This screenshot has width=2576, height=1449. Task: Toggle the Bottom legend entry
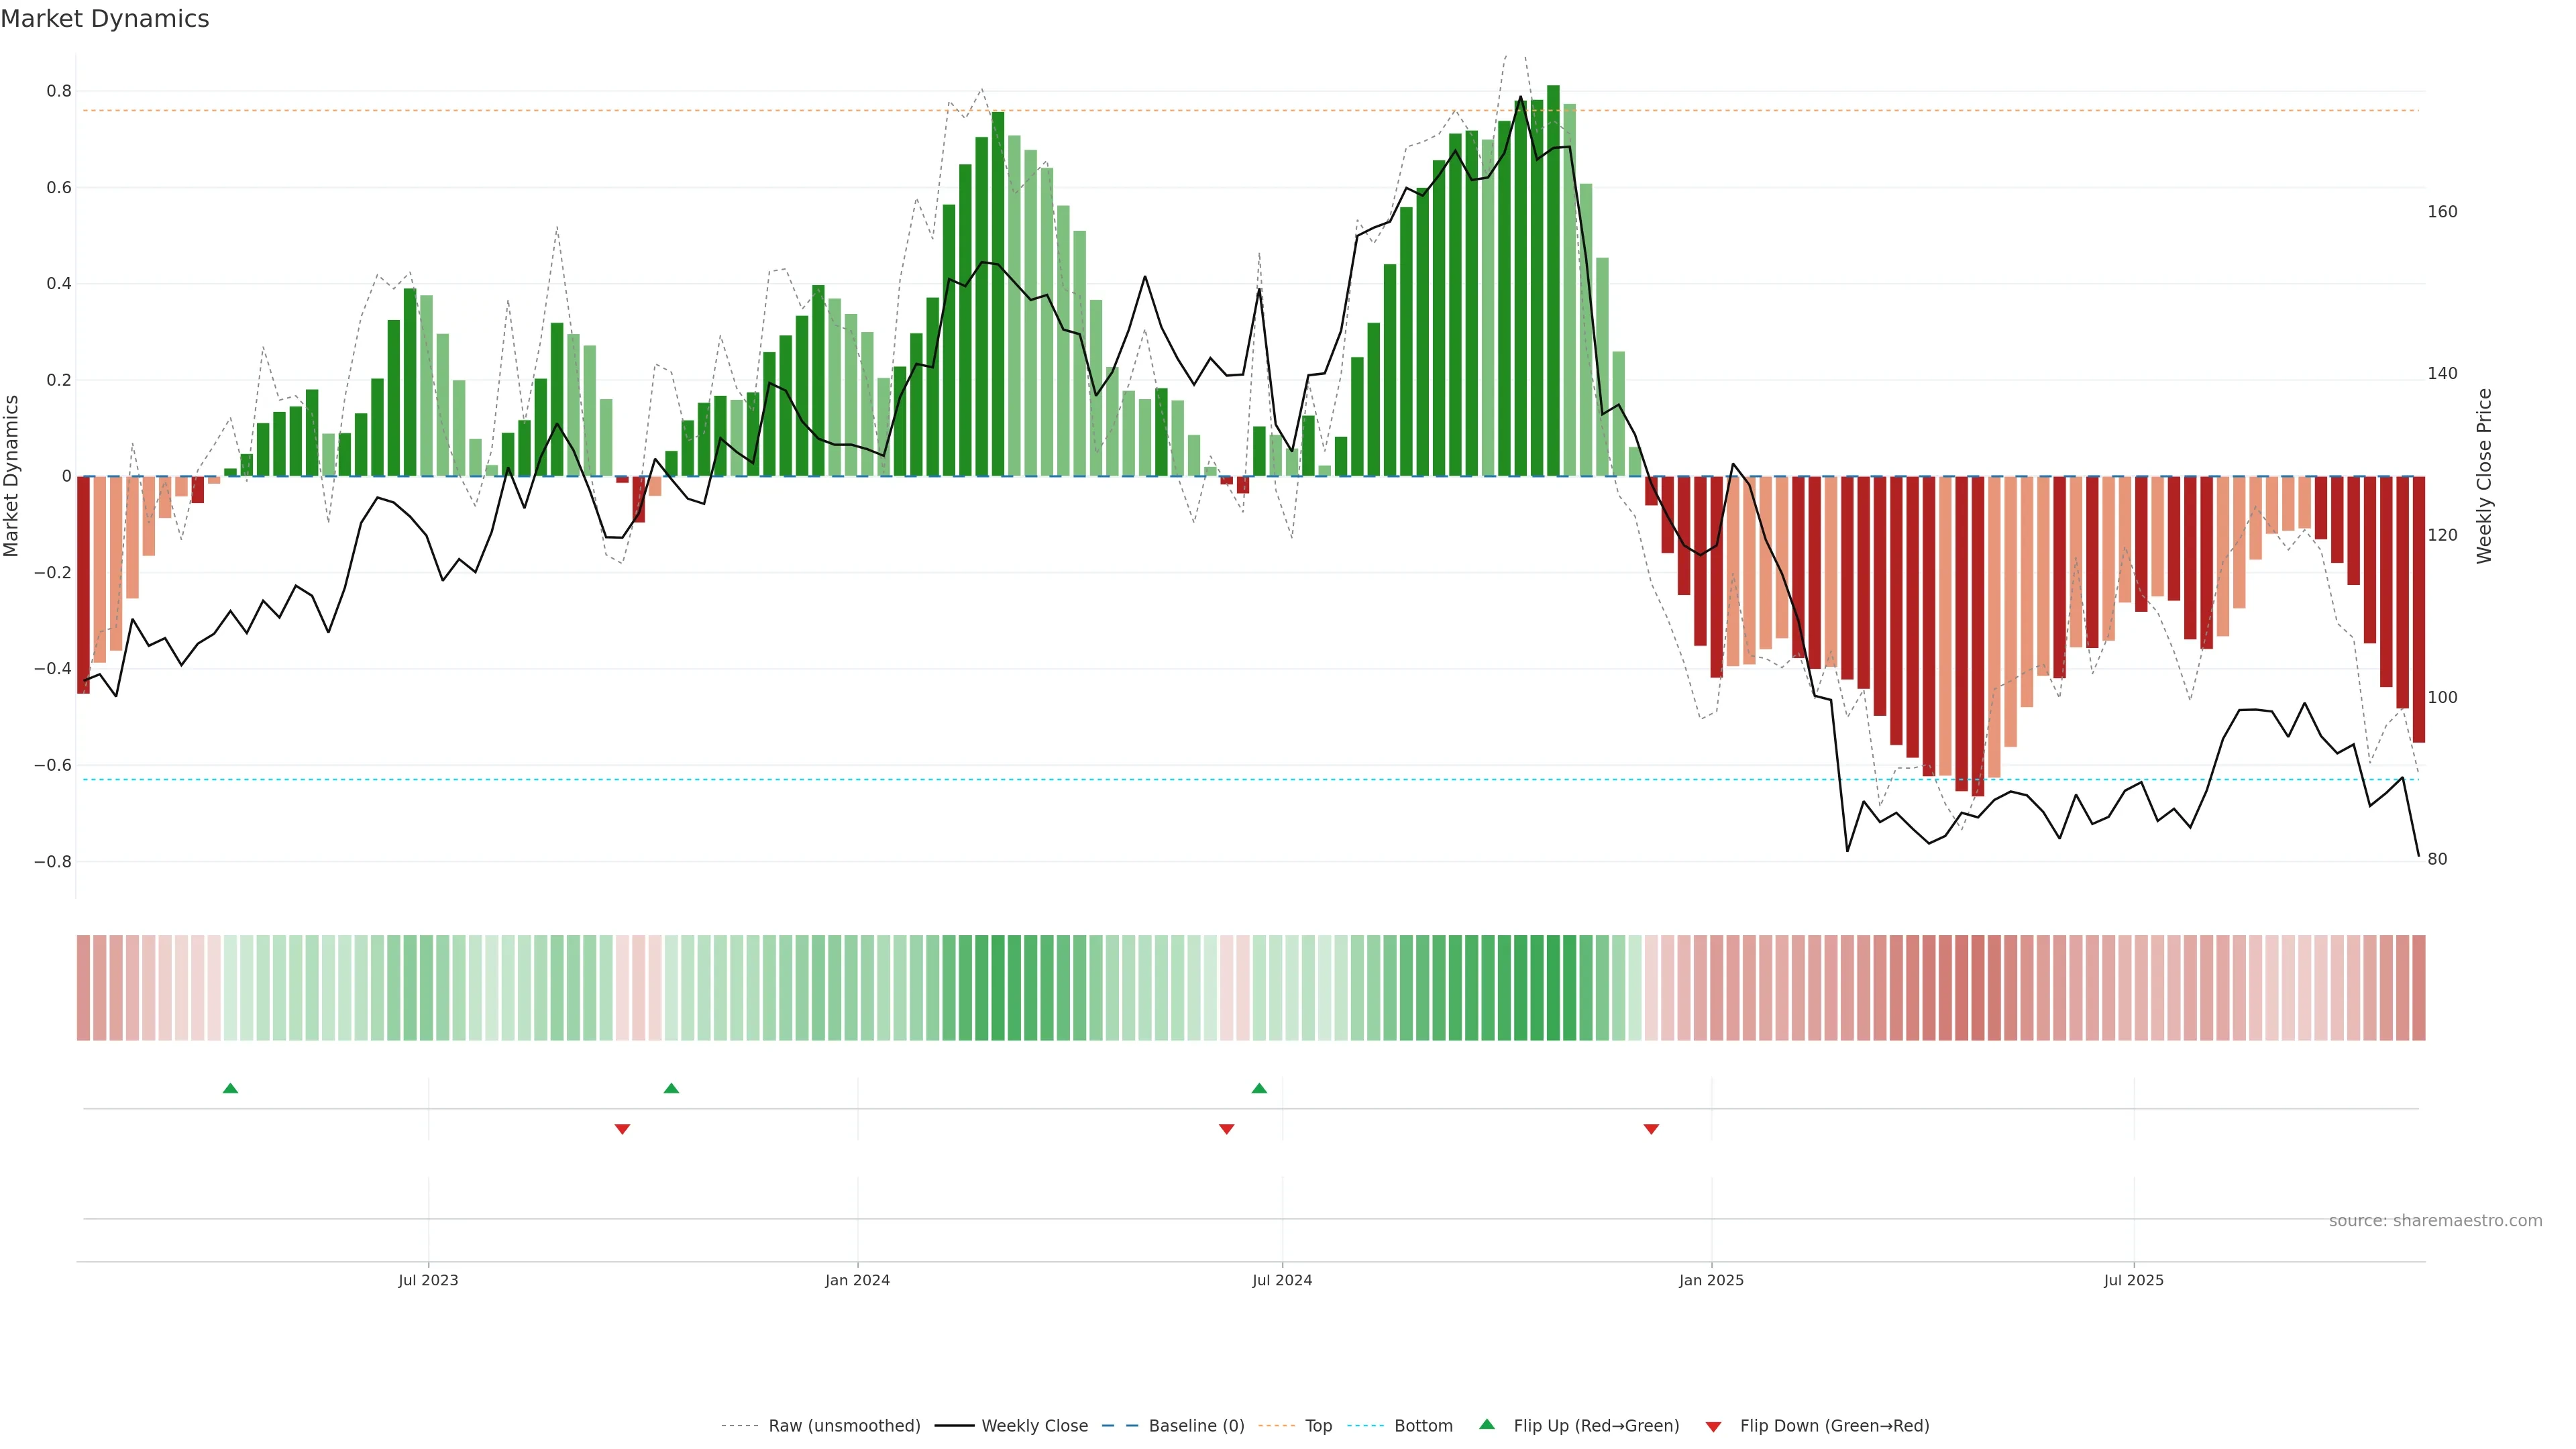pos(1423,1426)
